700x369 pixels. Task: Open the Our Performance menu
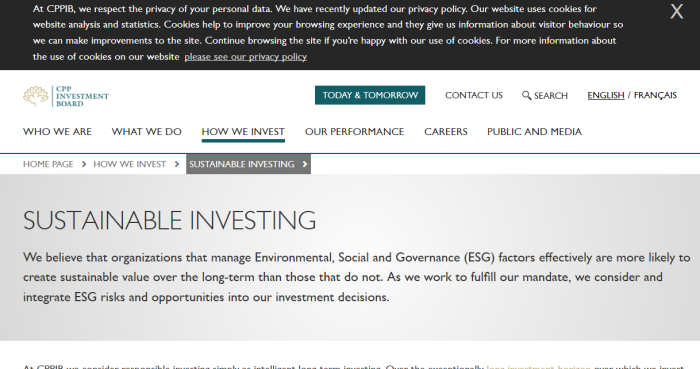pos(354,132)
